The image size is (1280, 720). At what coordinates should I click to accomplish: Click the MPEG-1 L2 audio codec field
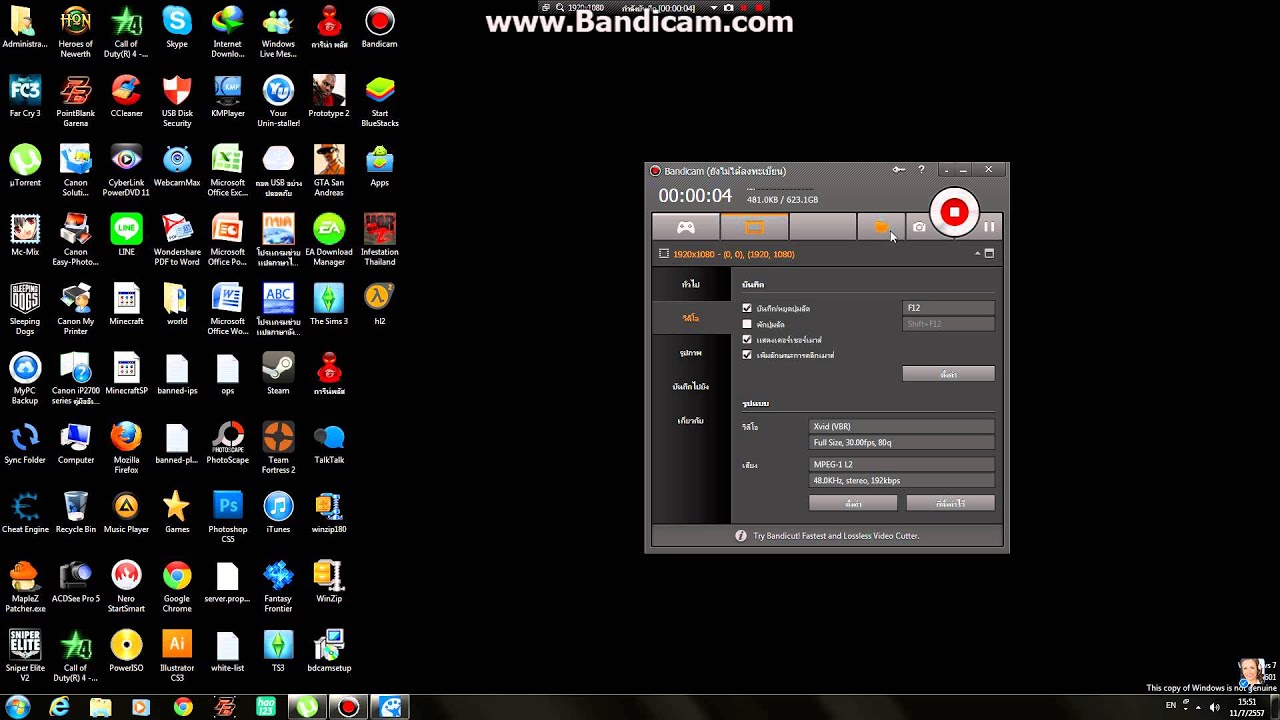click(x=902, y=464)
